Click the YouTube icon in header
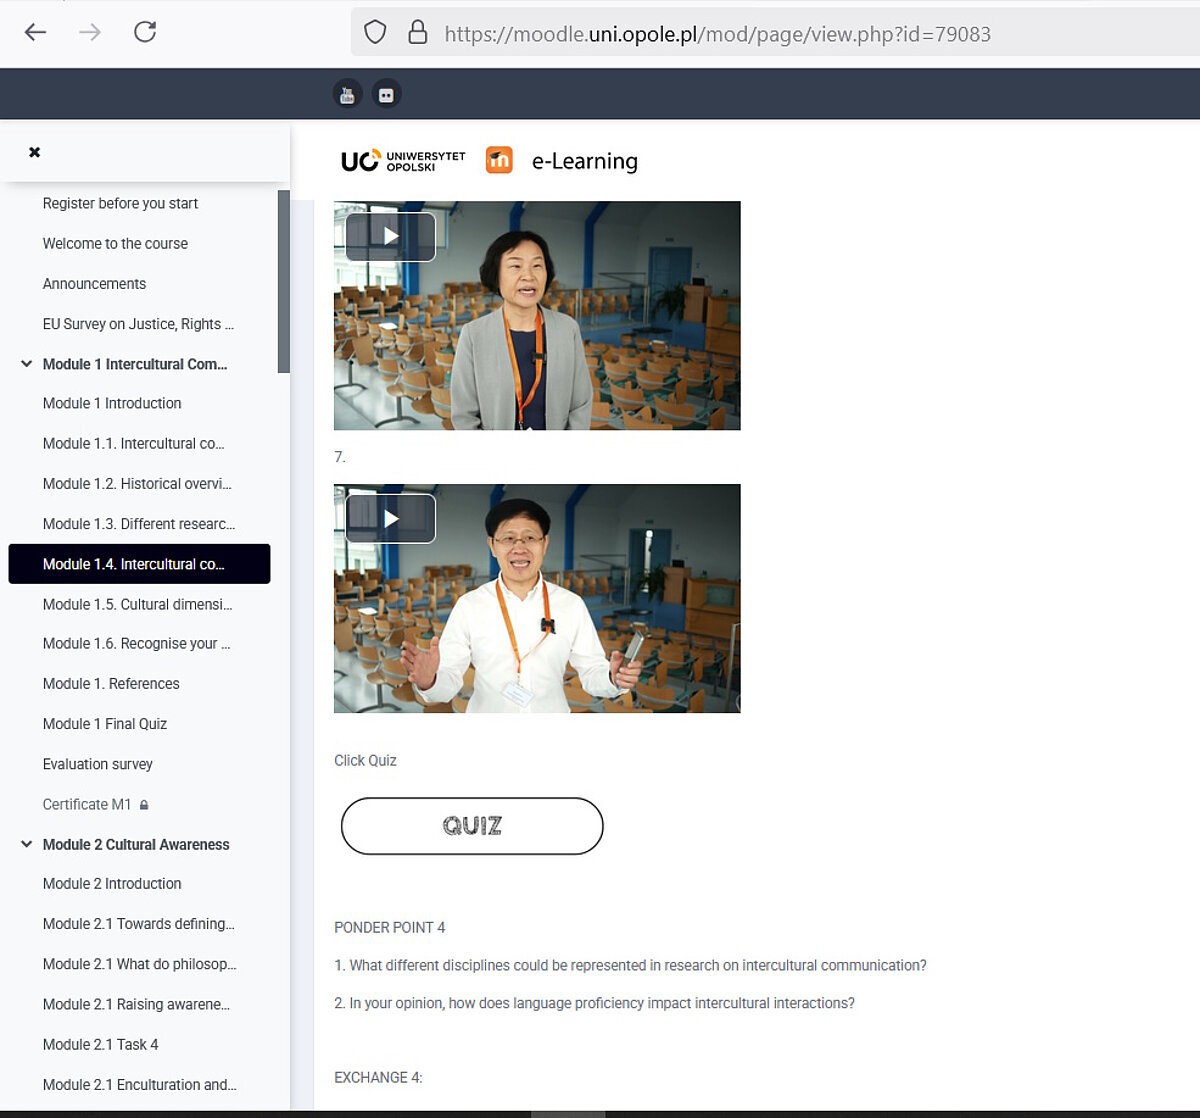The width and height of the screenshot is (1200, 1118). tap(347, 95)
